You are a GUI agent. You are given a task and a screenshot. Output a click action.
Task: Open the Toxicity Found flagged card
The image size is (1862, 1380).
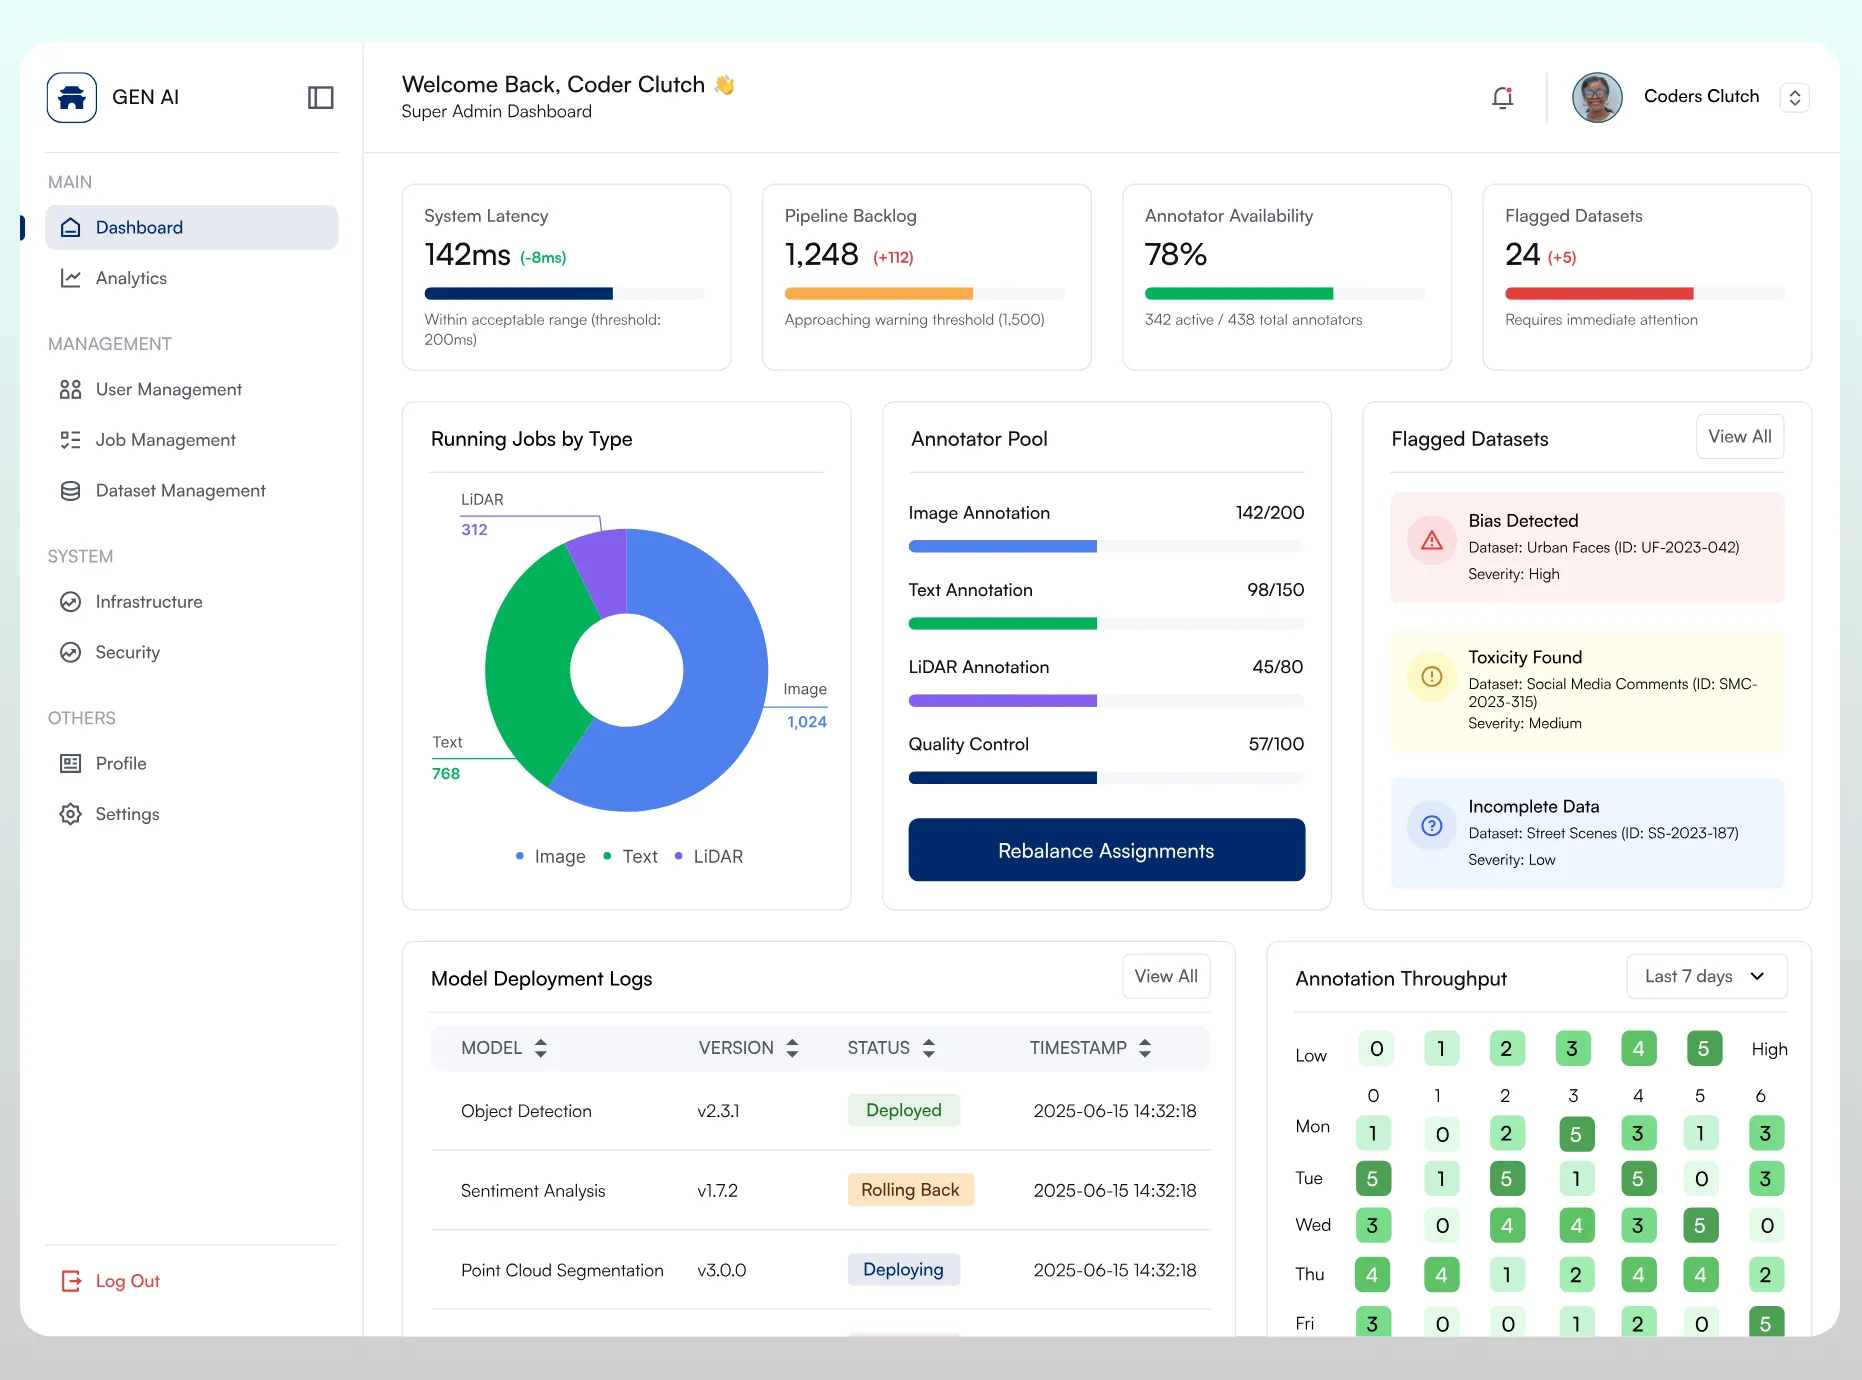coord(1587,690)
